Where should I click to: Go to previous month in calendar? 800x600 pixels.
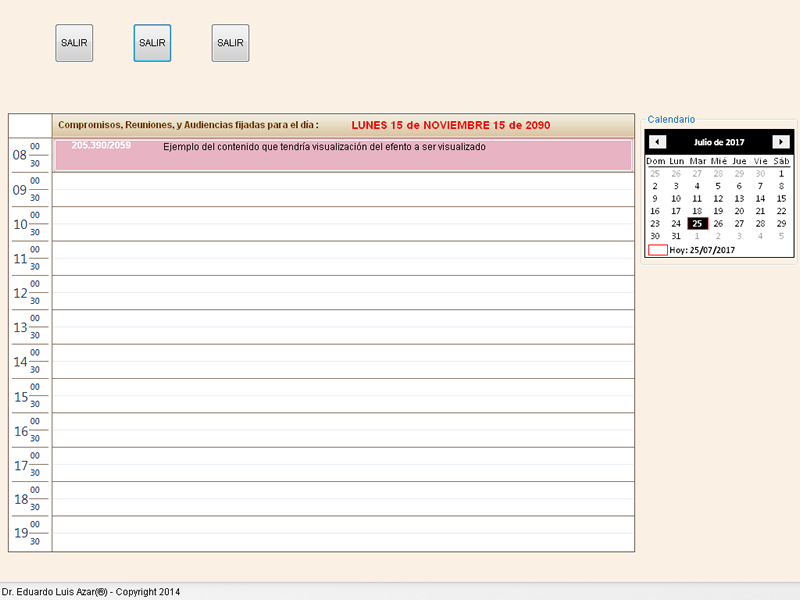click(x=657, y=142)
